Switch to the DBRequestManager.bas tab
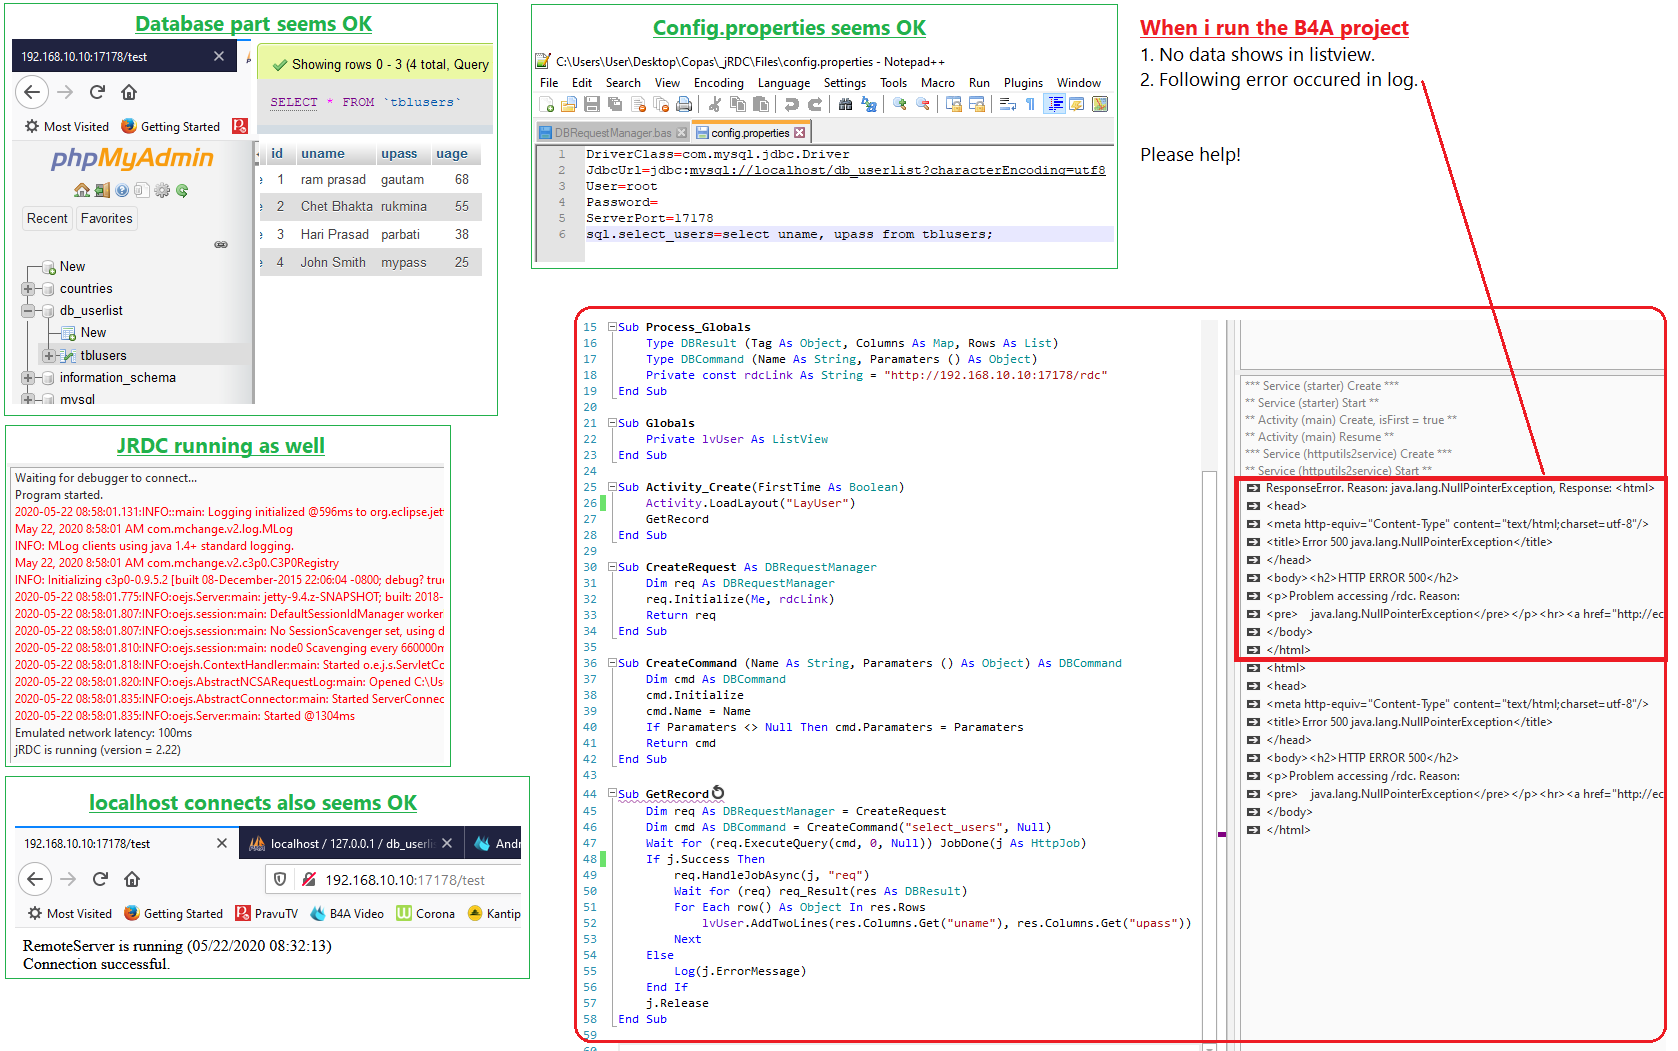 pyautogui.click(x=613, y=133)
